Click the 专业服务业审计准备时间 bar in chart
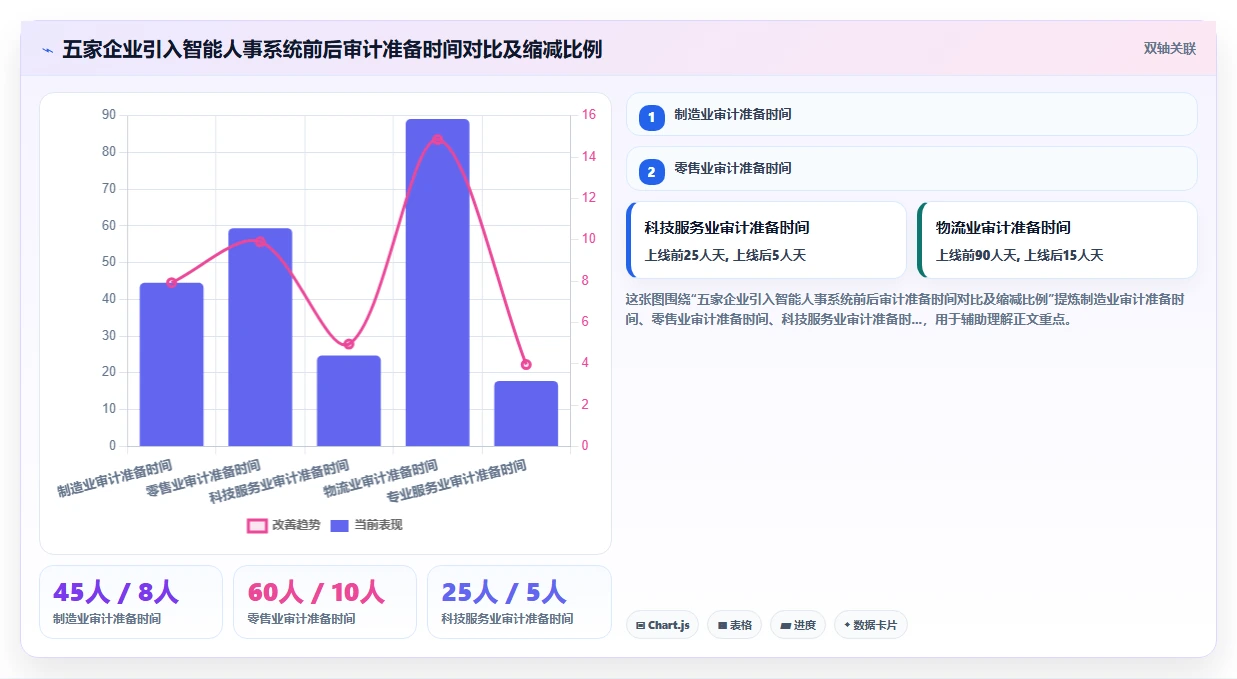Image resolution: width=1237 pixels, height=679 pixels. tap(526, 414)
